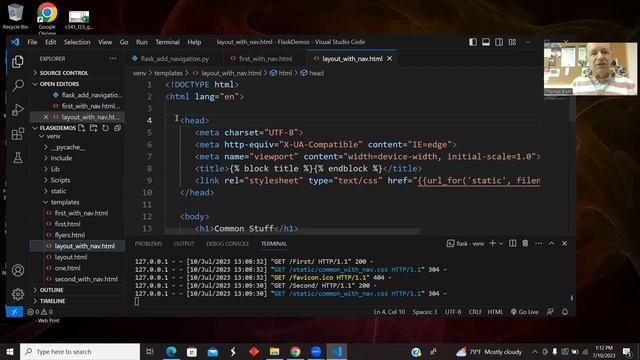640x360 pixels.
Task: Click Ln 4, Col 10 position in status bar
Action: (x=389, y=312)
